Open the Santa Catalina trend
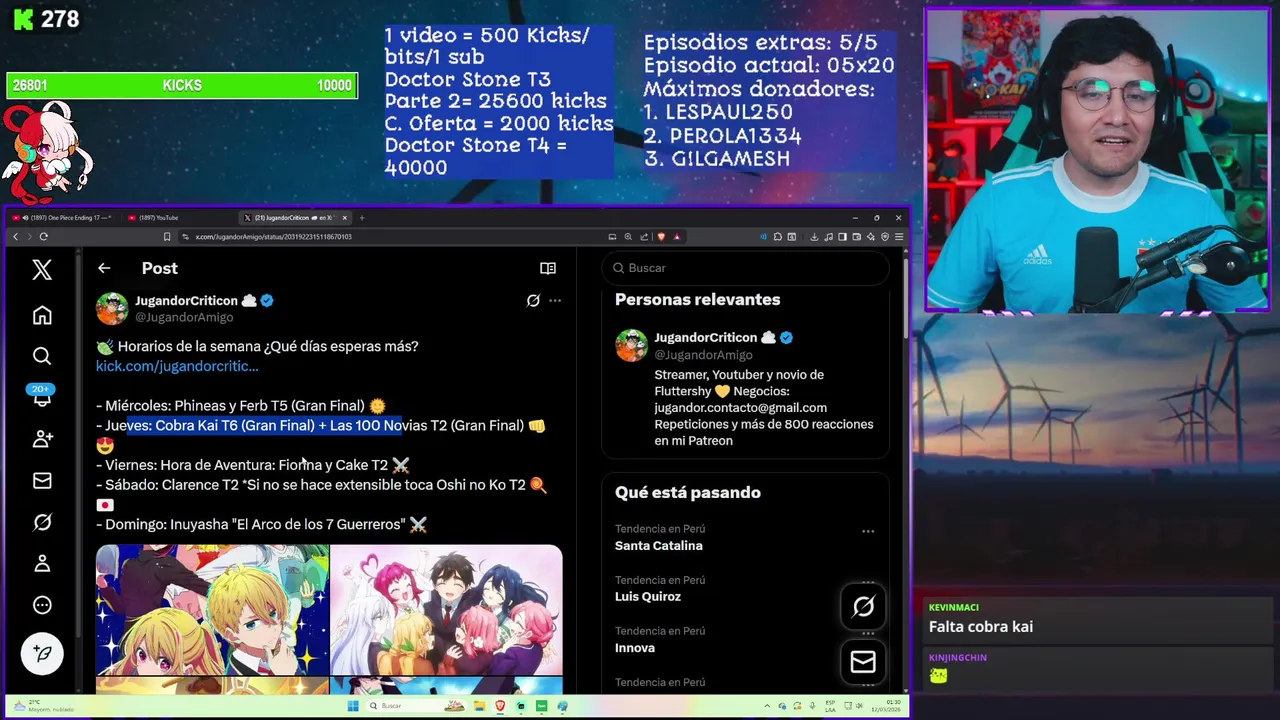This screenshot has height=720, width=1280. (x=659, y=546)
